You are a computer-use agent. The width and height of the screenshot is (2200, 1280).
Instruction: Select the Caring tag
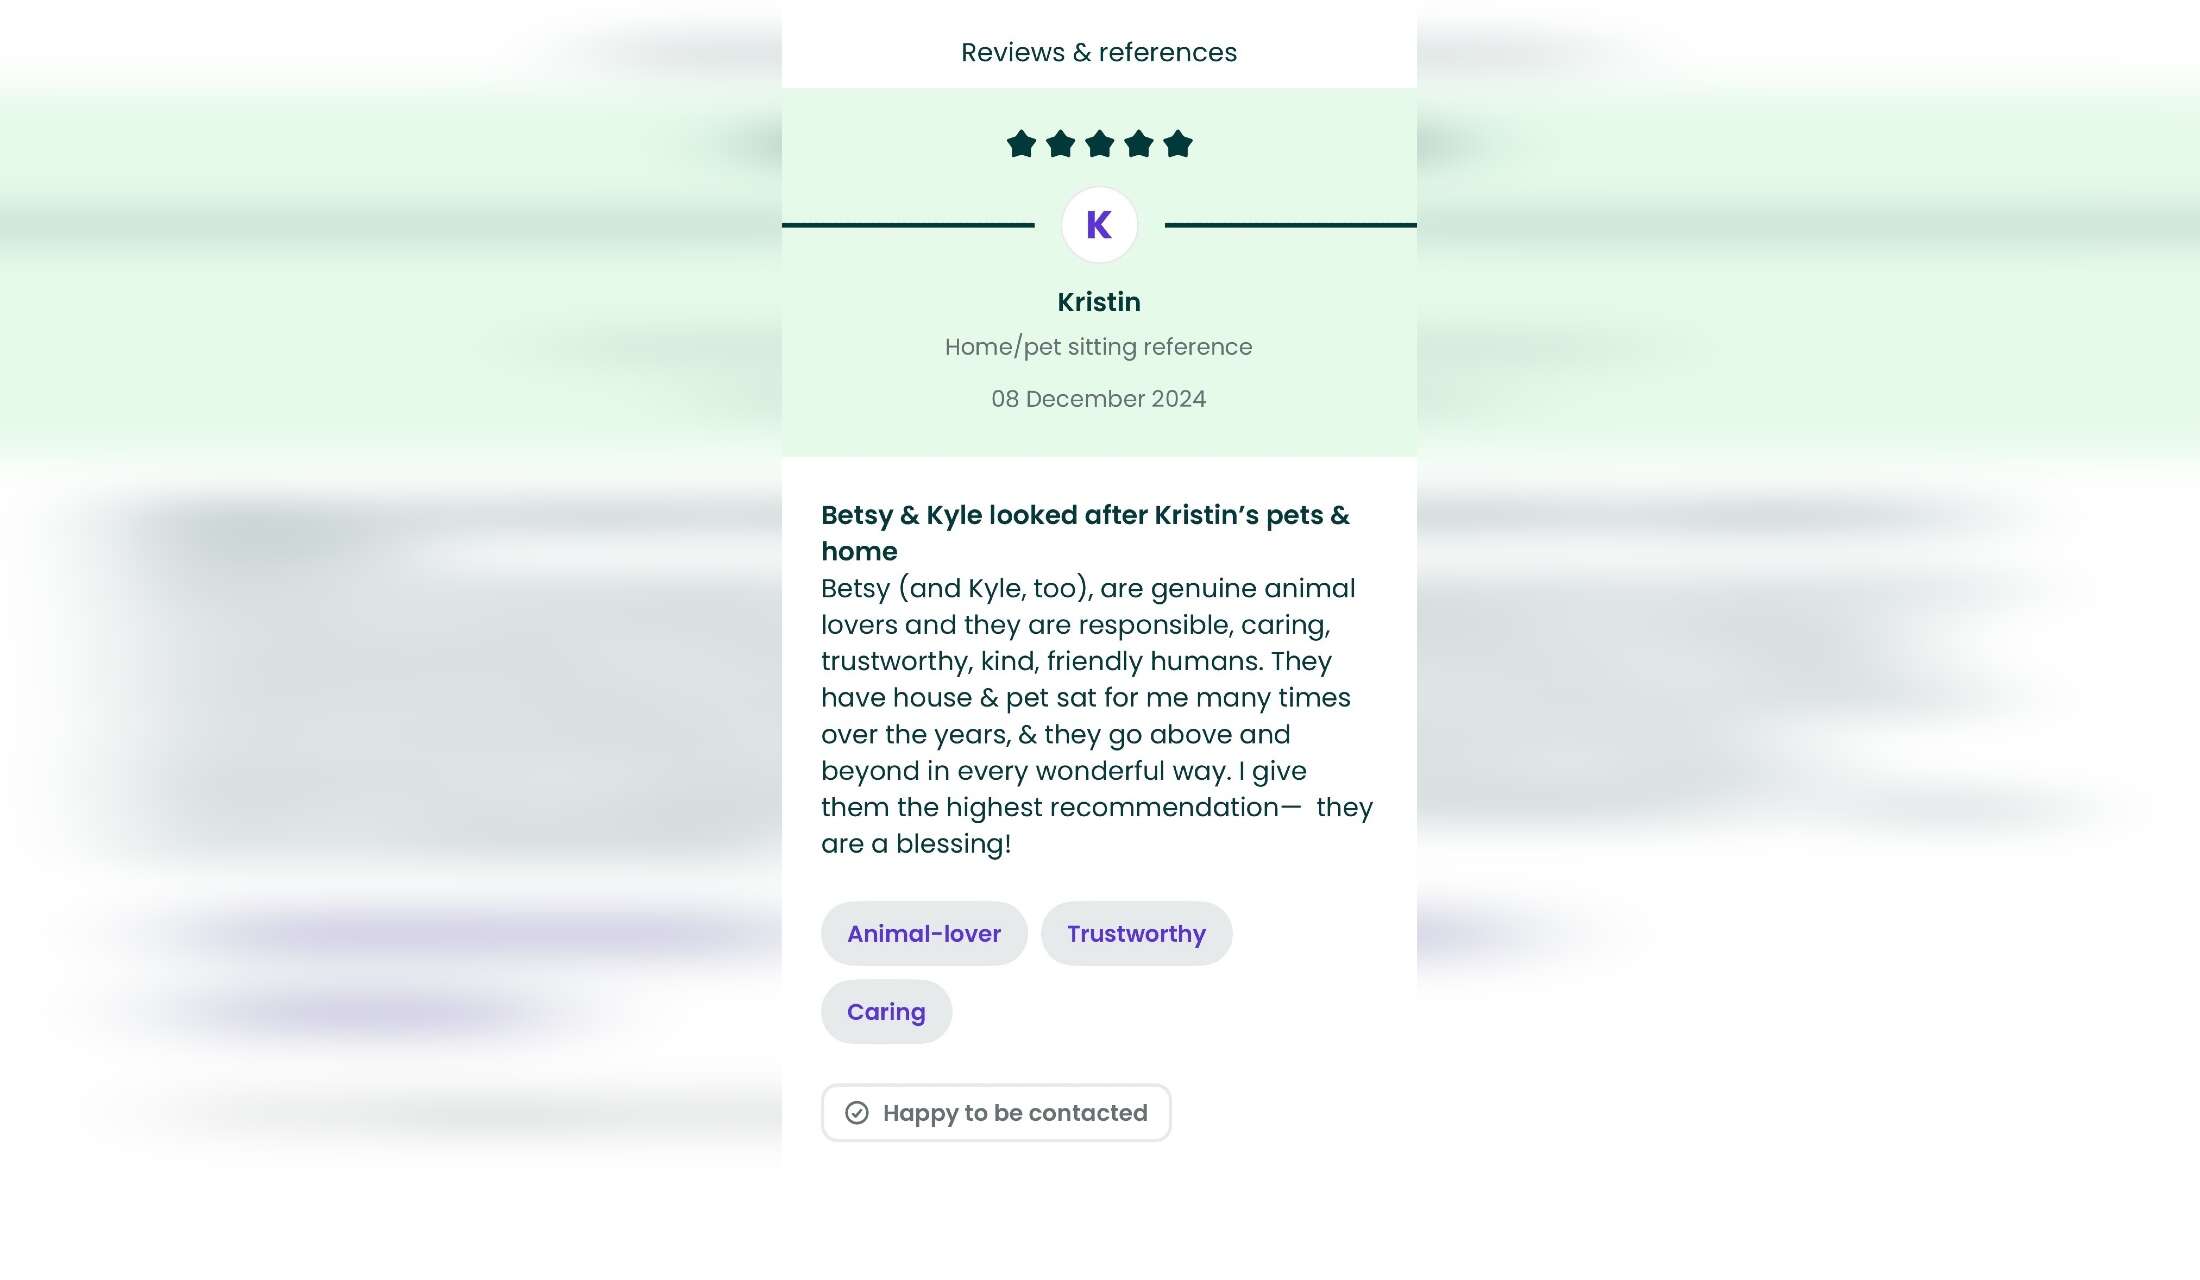coord(886,1011)
